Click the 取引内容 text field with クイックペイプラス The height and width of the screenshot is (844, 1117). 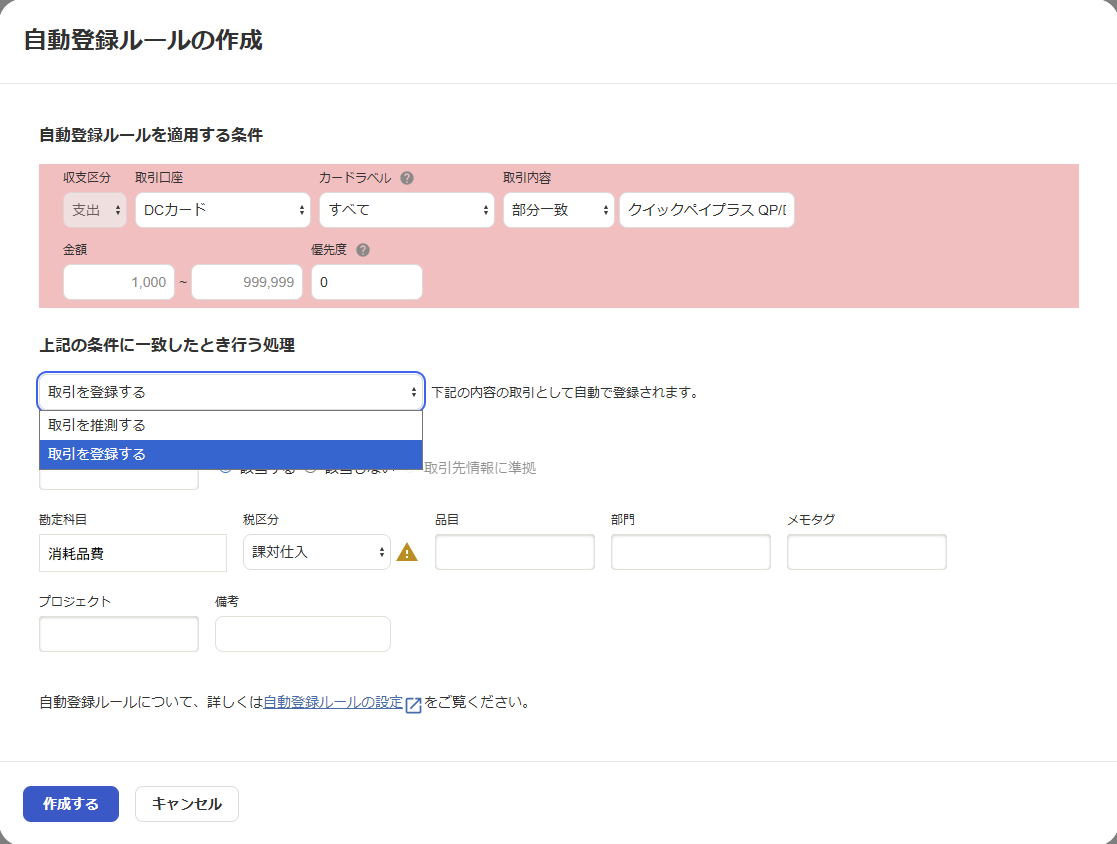point(706,210)
